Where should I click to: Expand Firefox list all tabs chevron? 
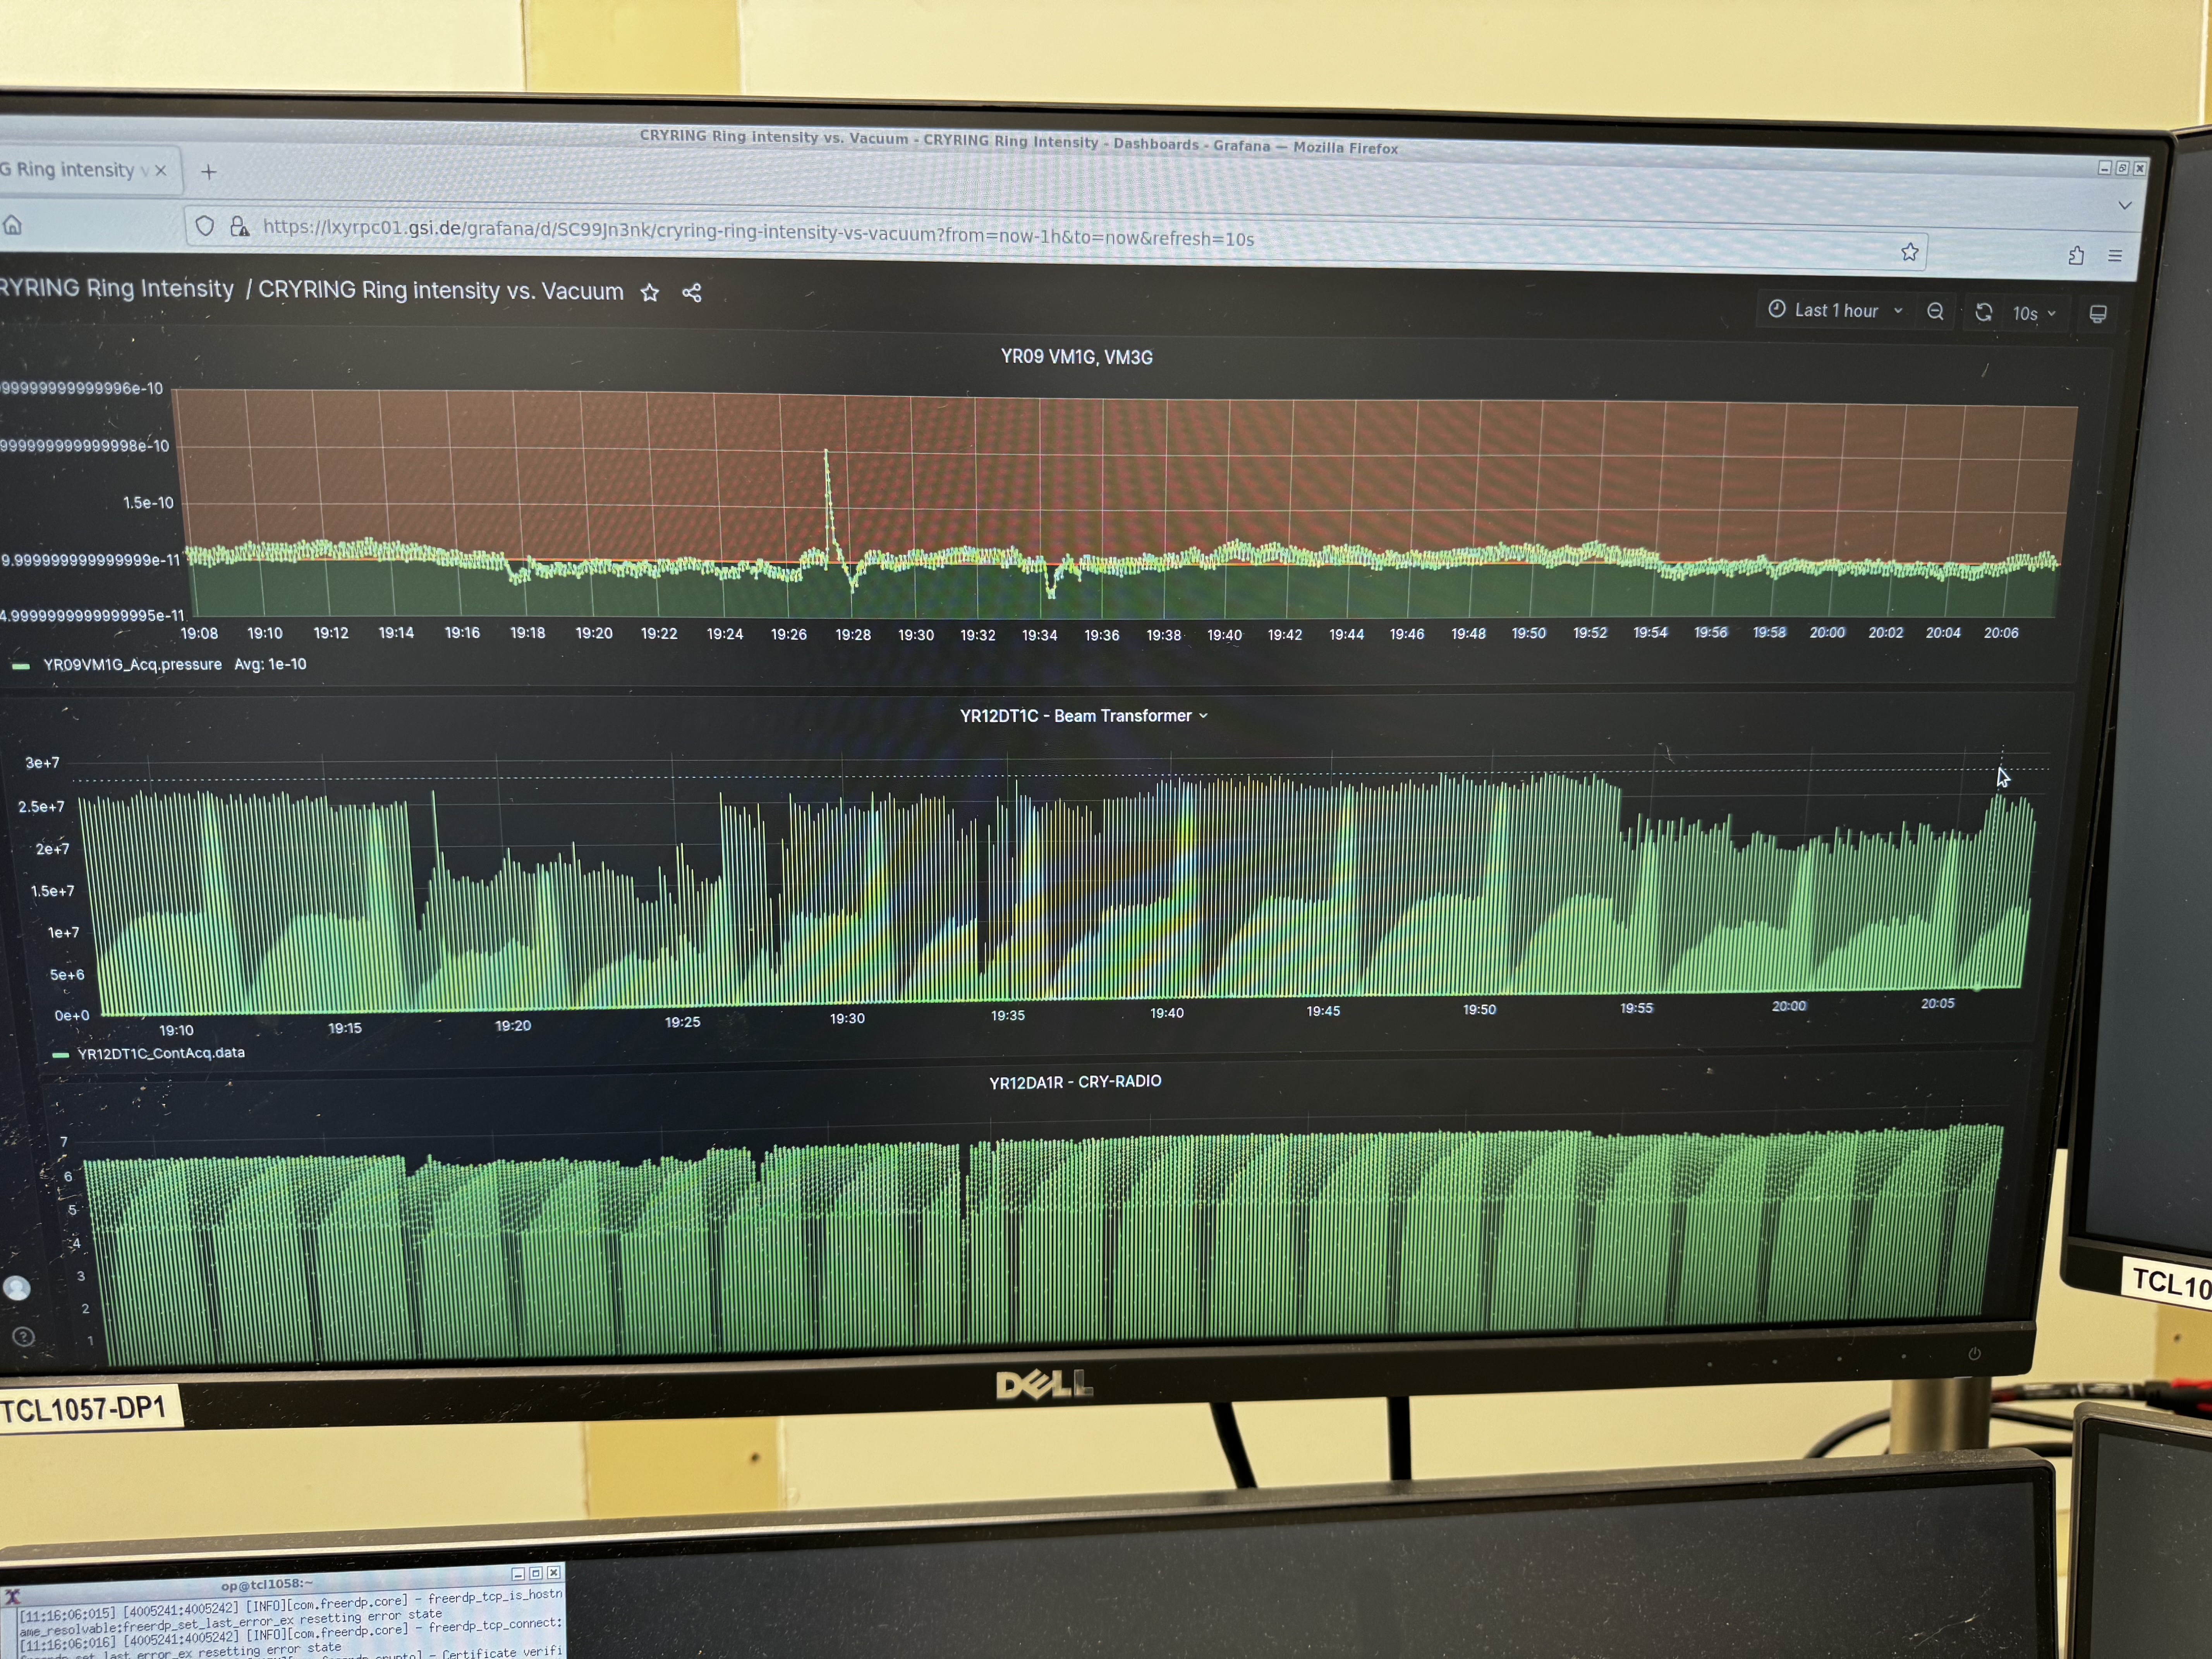2125,205
